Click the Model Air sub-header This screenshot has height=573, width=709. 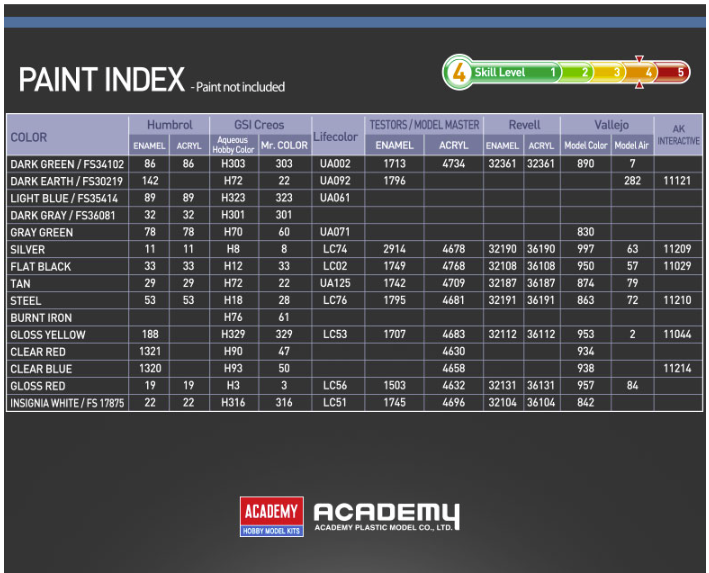tap(632, 145)
